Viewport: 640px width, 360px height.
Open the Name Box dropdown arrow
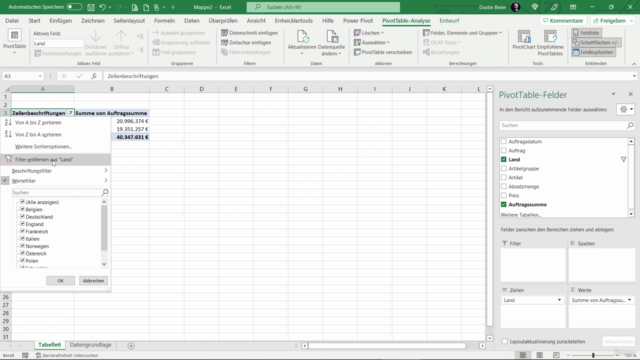coord(40,76)
